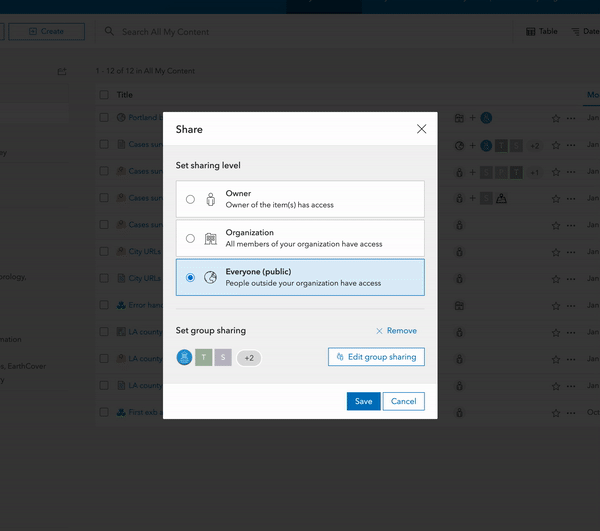Image resolution: width=600 pixels, height=531 pixels.
Task: Select the Owner sharing level radio button
Action: pyautogui.click(x=190, y=199)
